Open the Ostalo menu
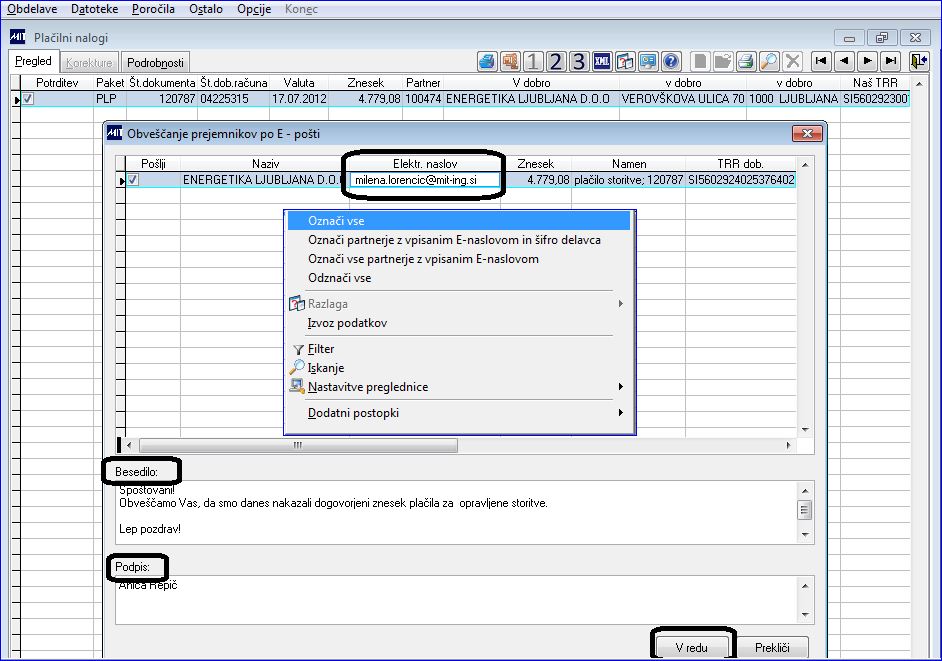The height and width of the screenshot is (661, 942). tap(205, 9)
